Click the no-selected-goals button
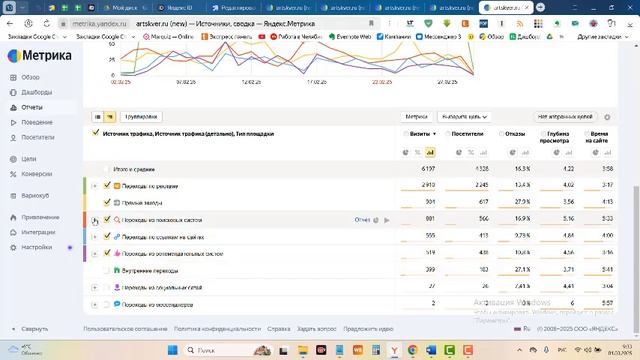 pos(565,117)
